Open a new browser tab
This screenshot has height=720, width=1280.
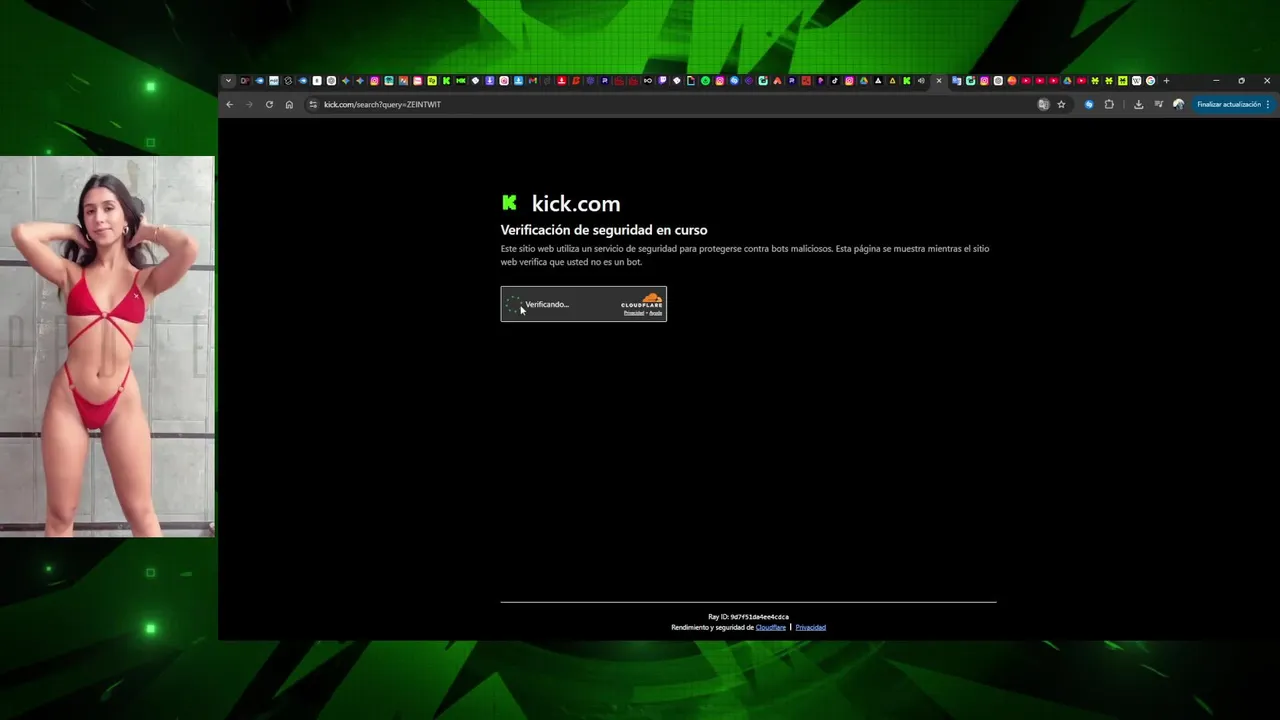[1166, 81]
